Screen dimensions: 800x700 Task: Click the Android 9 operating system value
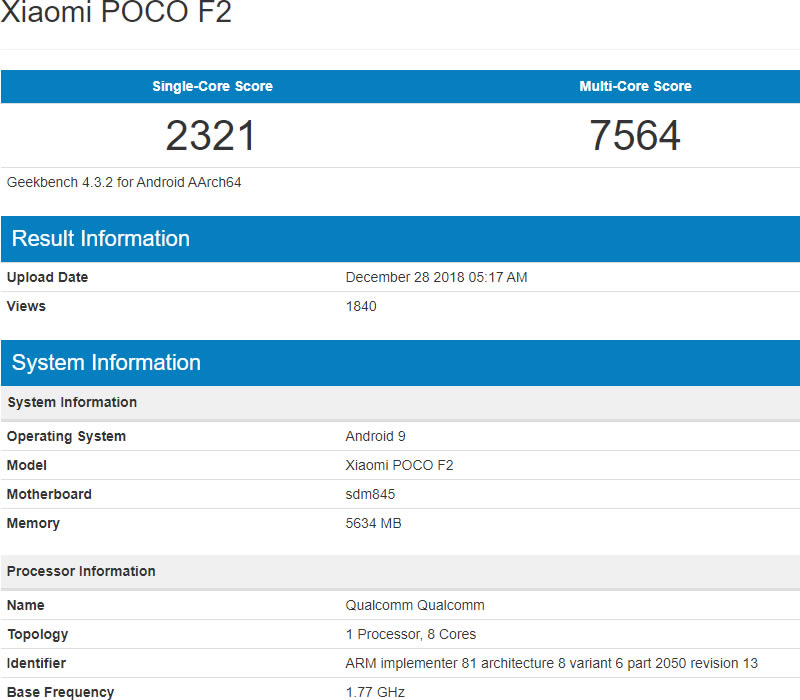coord(375,436)
